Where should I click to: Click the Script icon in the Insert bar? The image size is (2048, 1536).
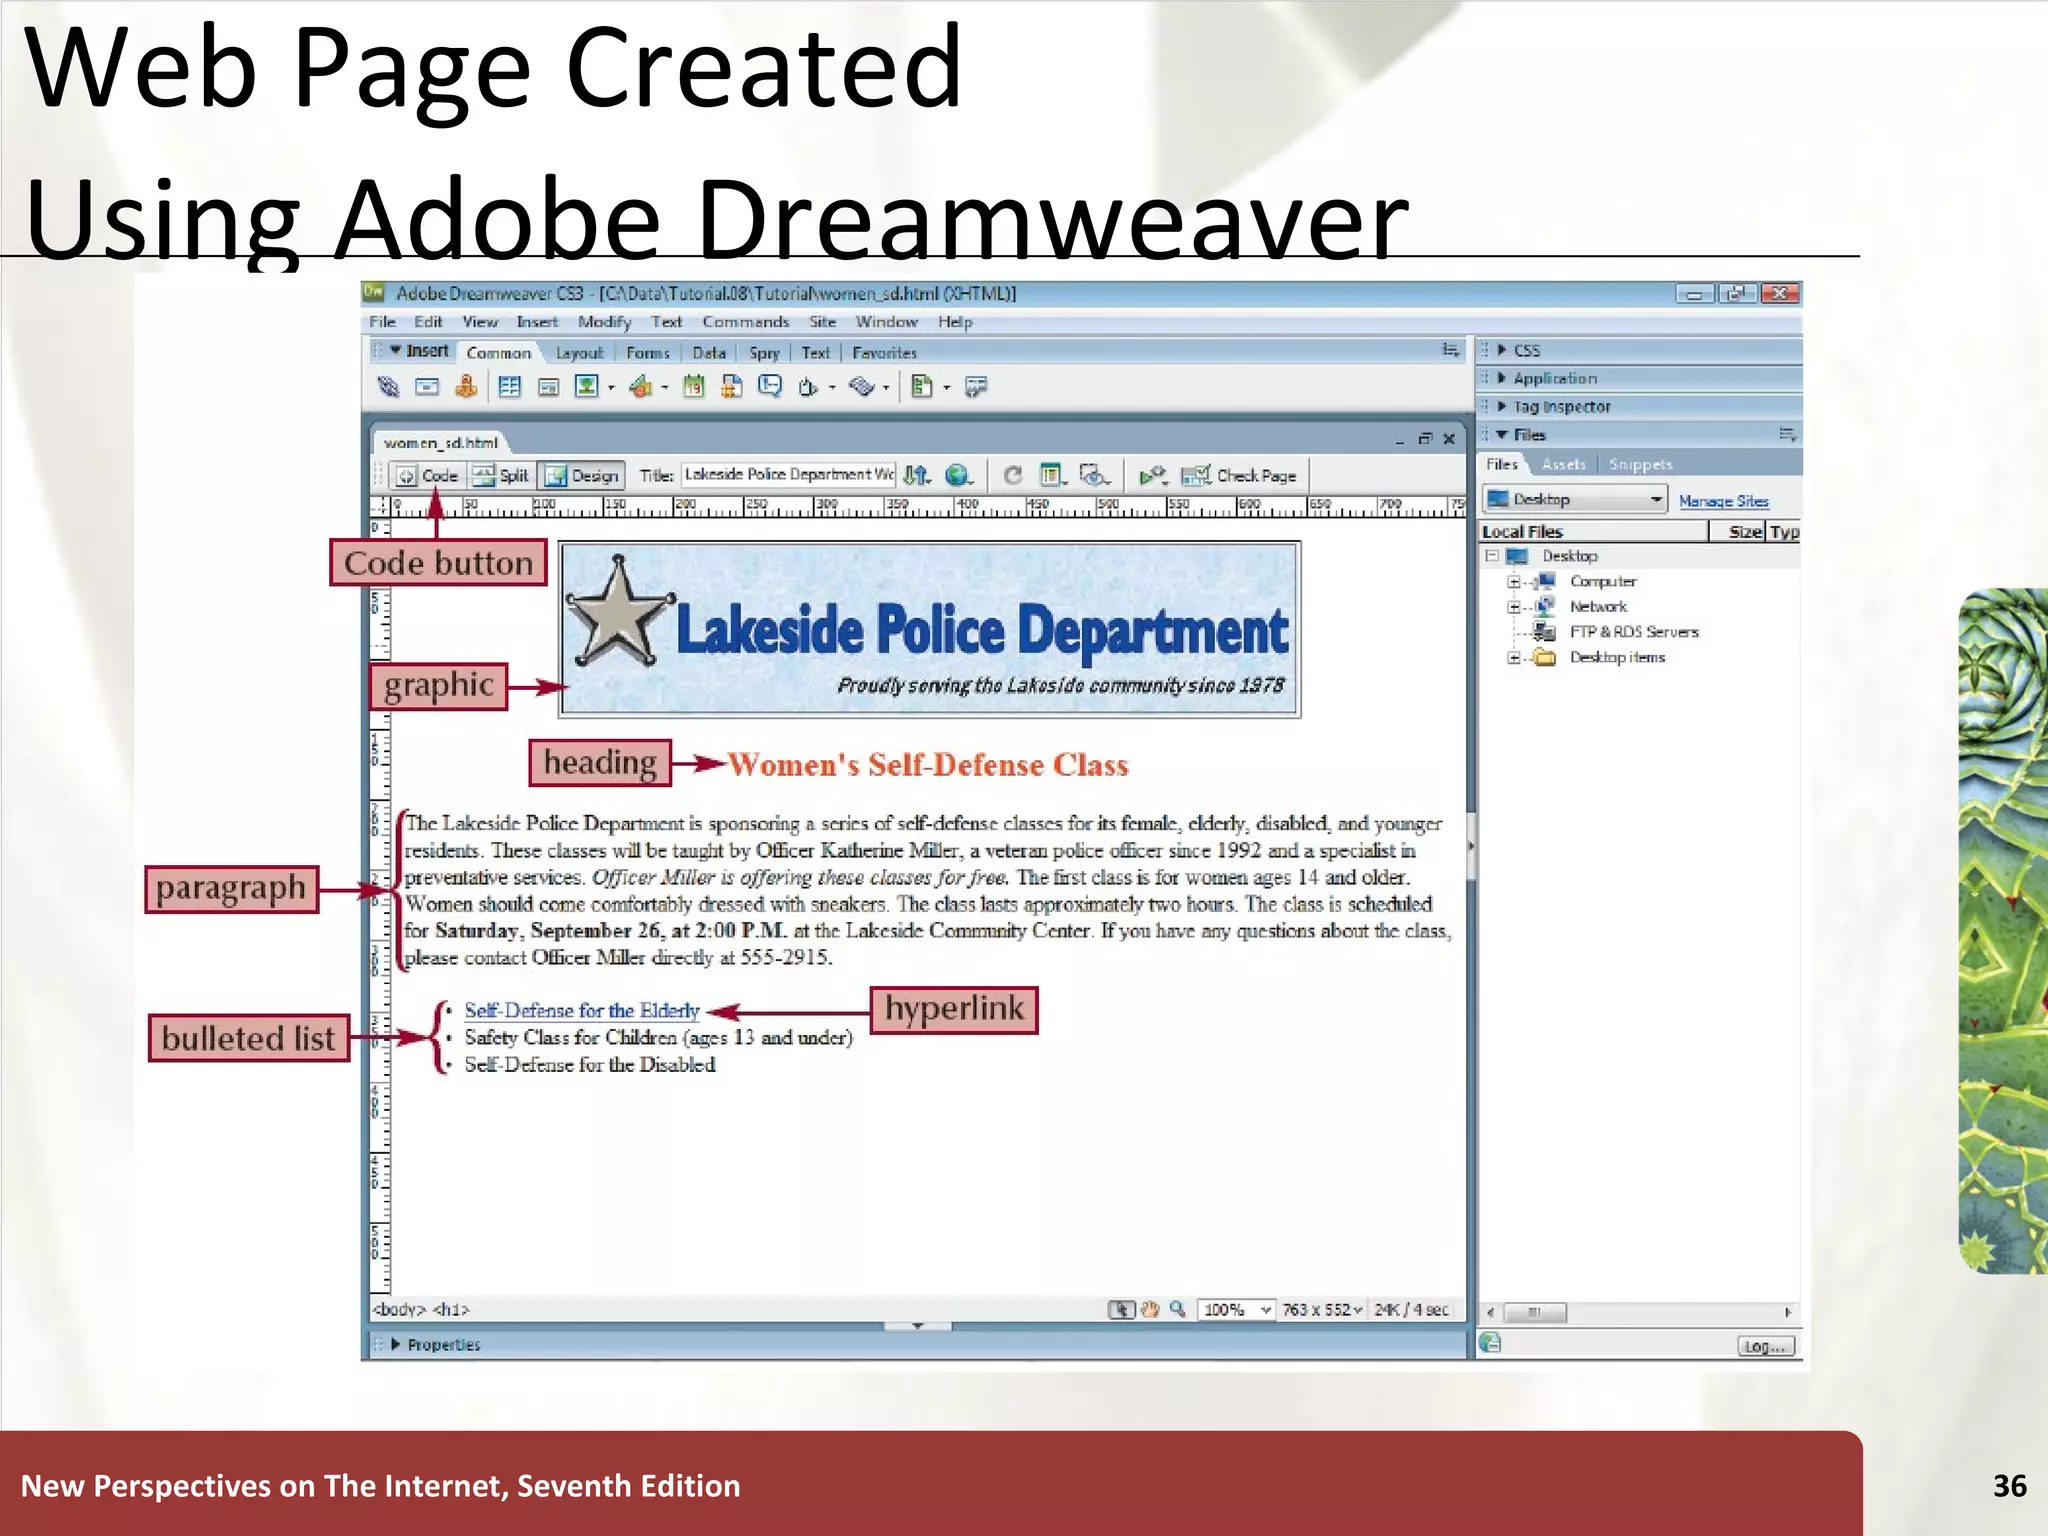pyautogui.click(x=861, y=386)
